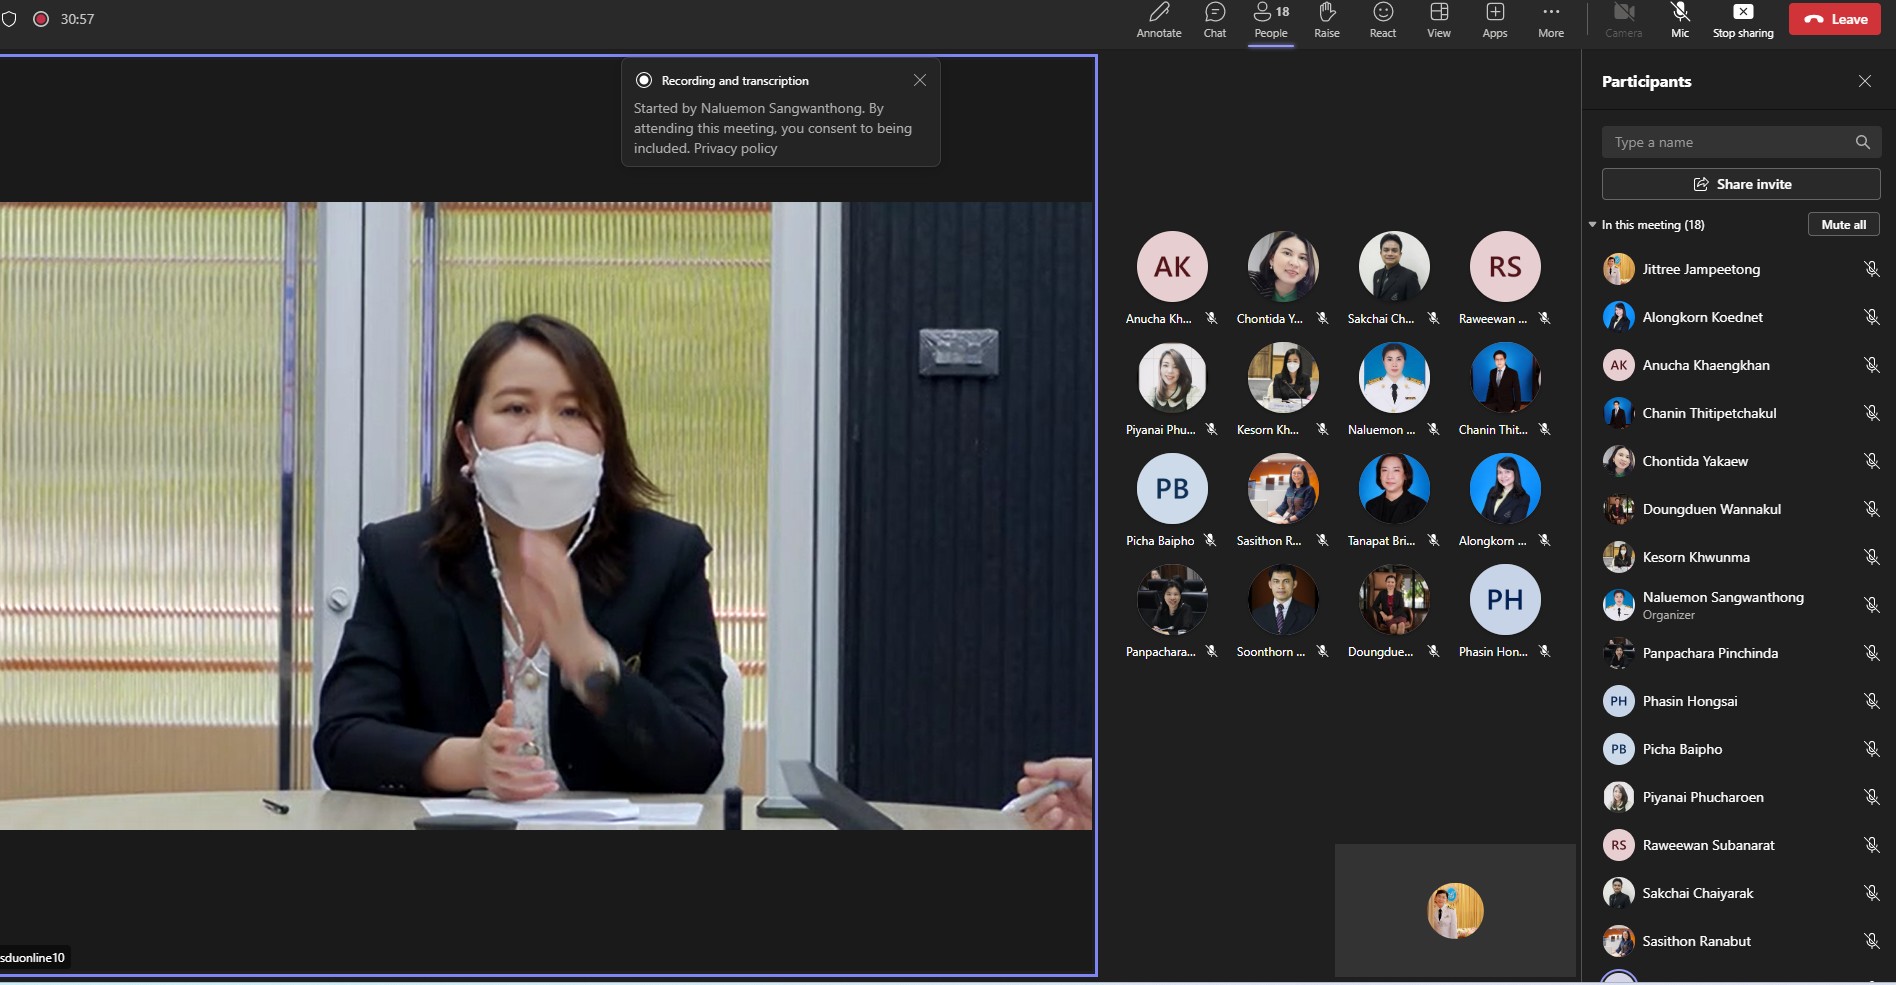Image resolution: width=1896 pixels, height=985 pixels.
Task: Open the React emoji menu
Action: [x=1382, y=20]
